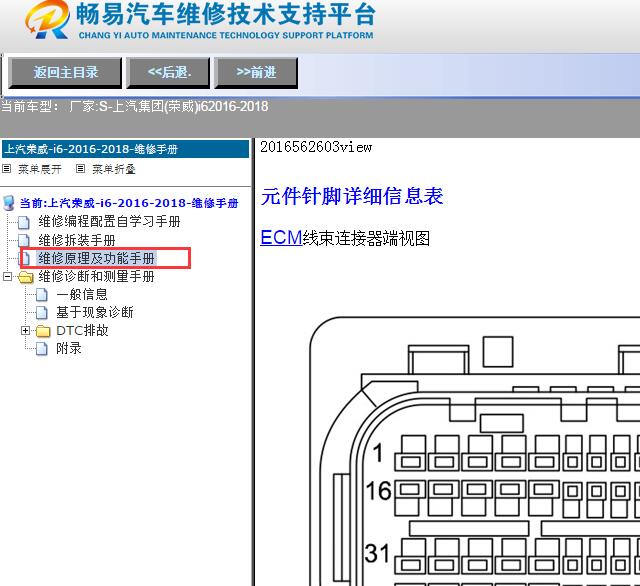
Task: Click the 返回主目录 button
Action: click(x=65, y=73)
